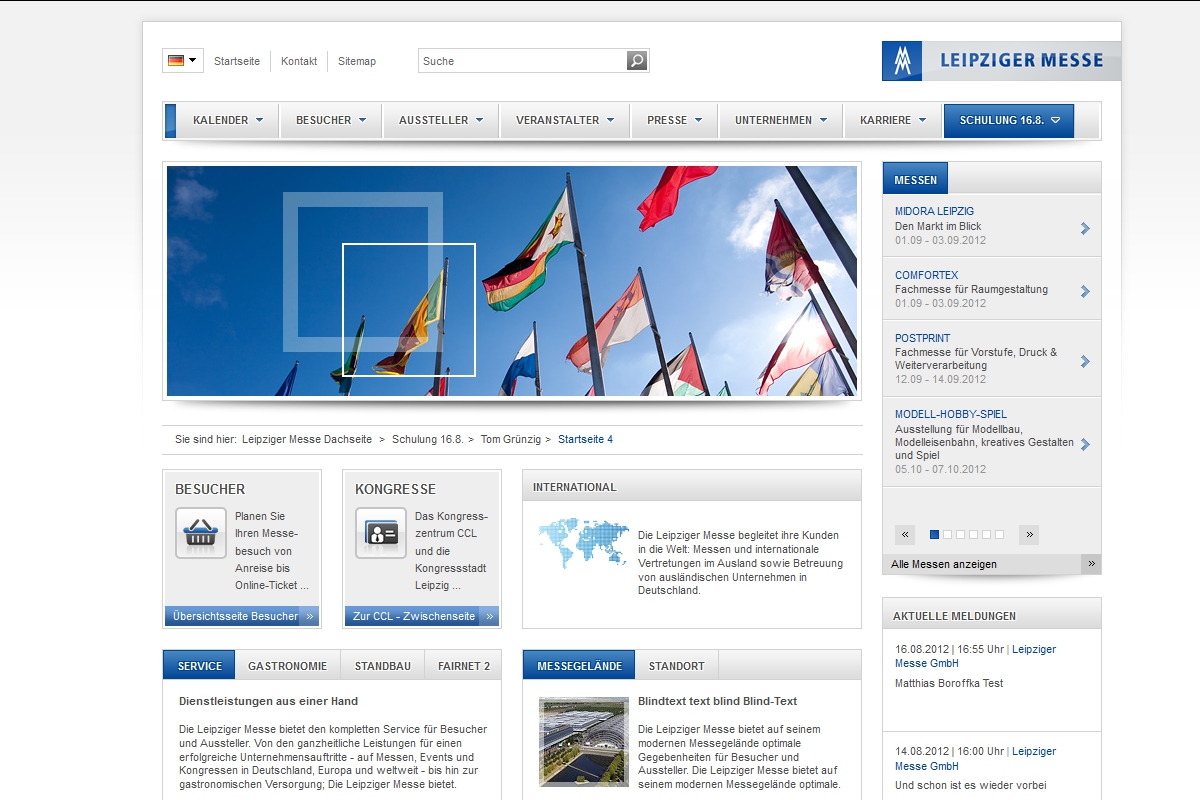The width and height of the screenshot is (1200, 800).
Task: Switch to the Messegelände tab
Action: click(579, 665)
